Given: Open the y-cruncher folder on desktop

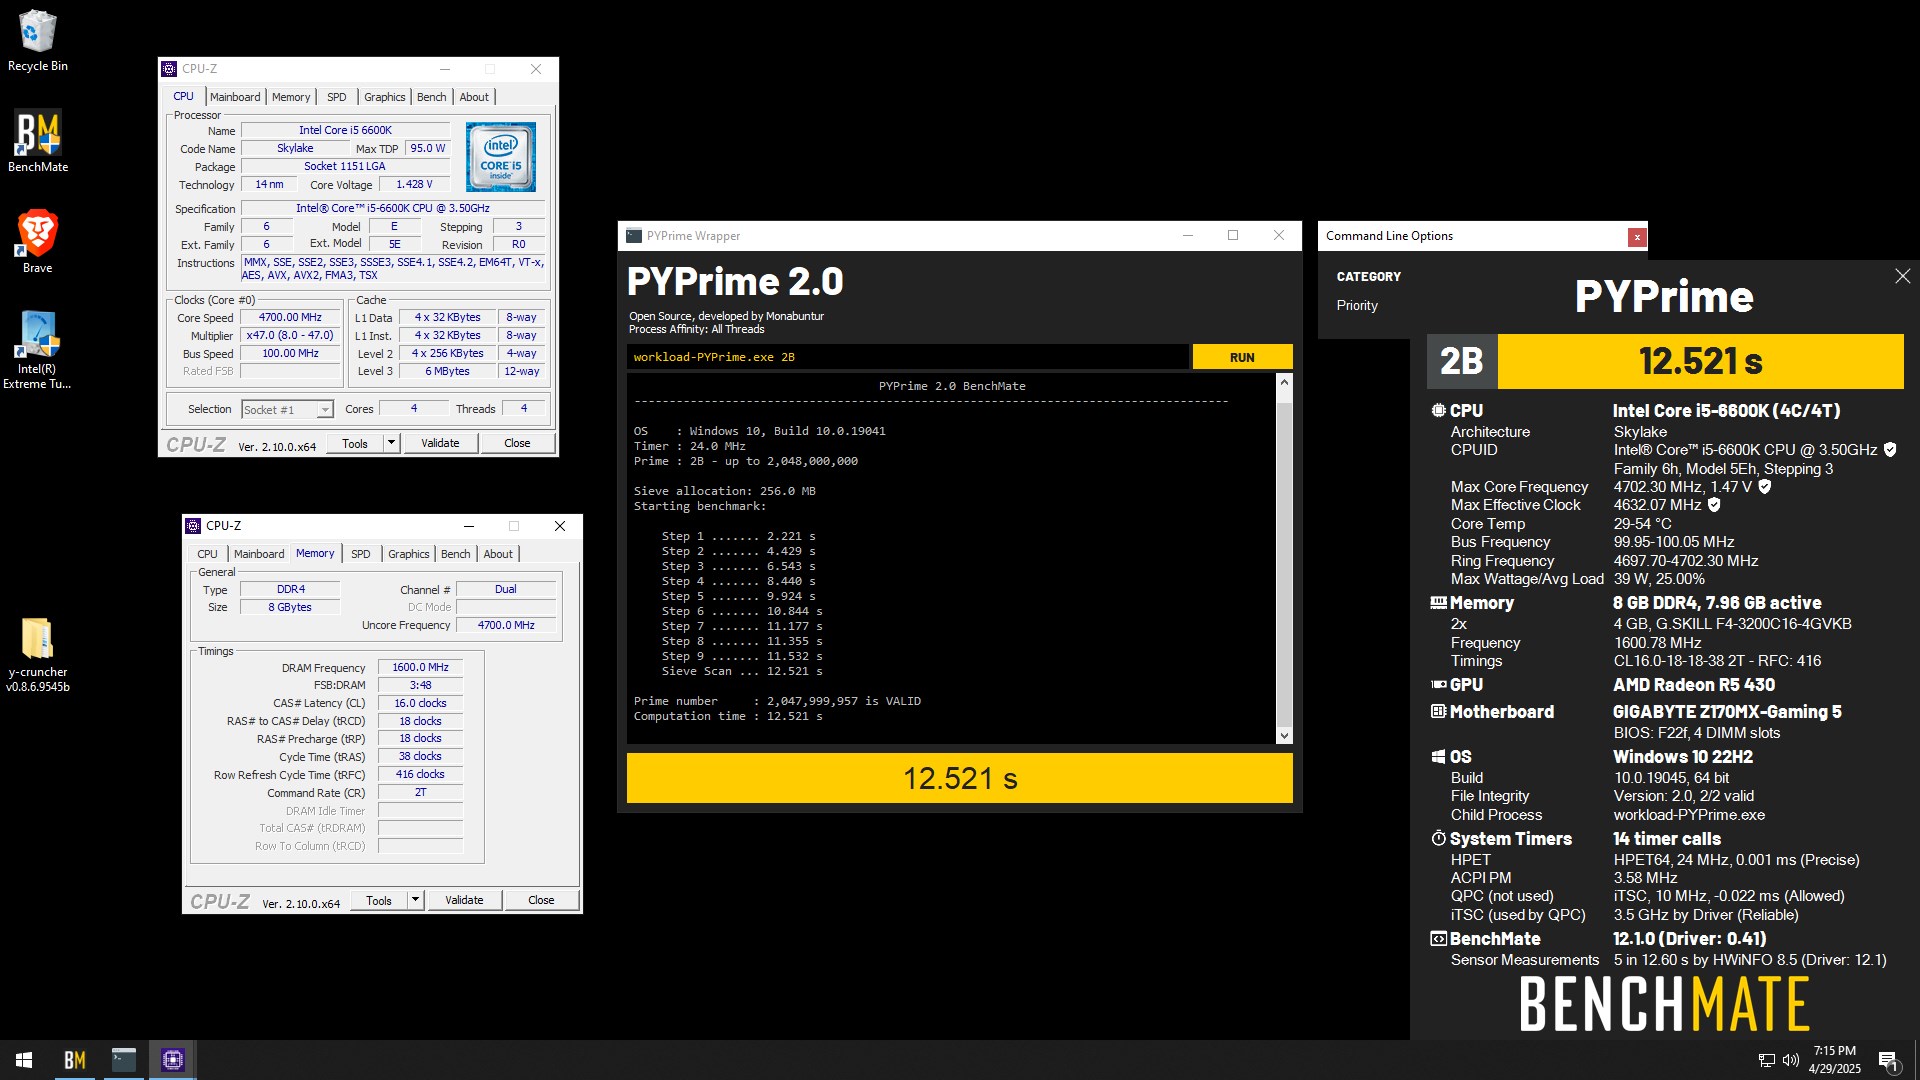Looking at the screenshot, I should point(38,655).
